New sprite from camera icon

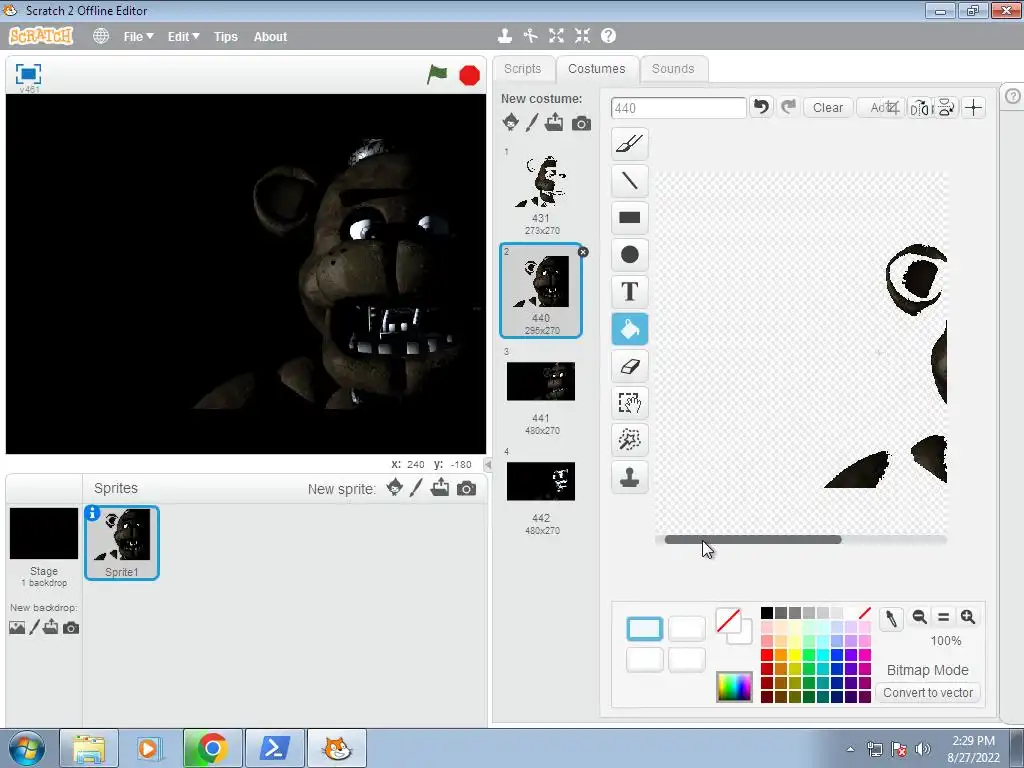[x=466, y=488]
